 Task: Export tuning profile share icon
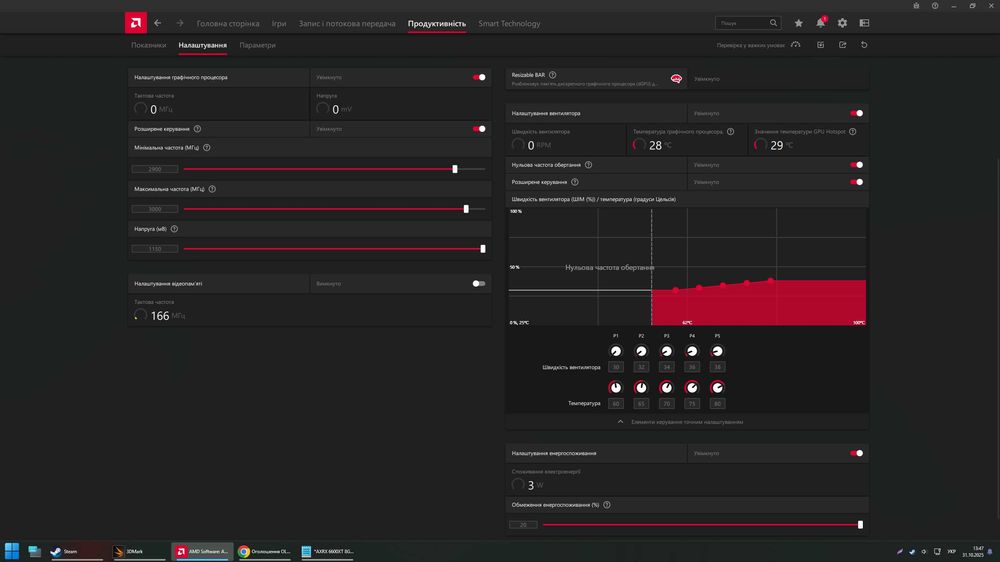842,45
